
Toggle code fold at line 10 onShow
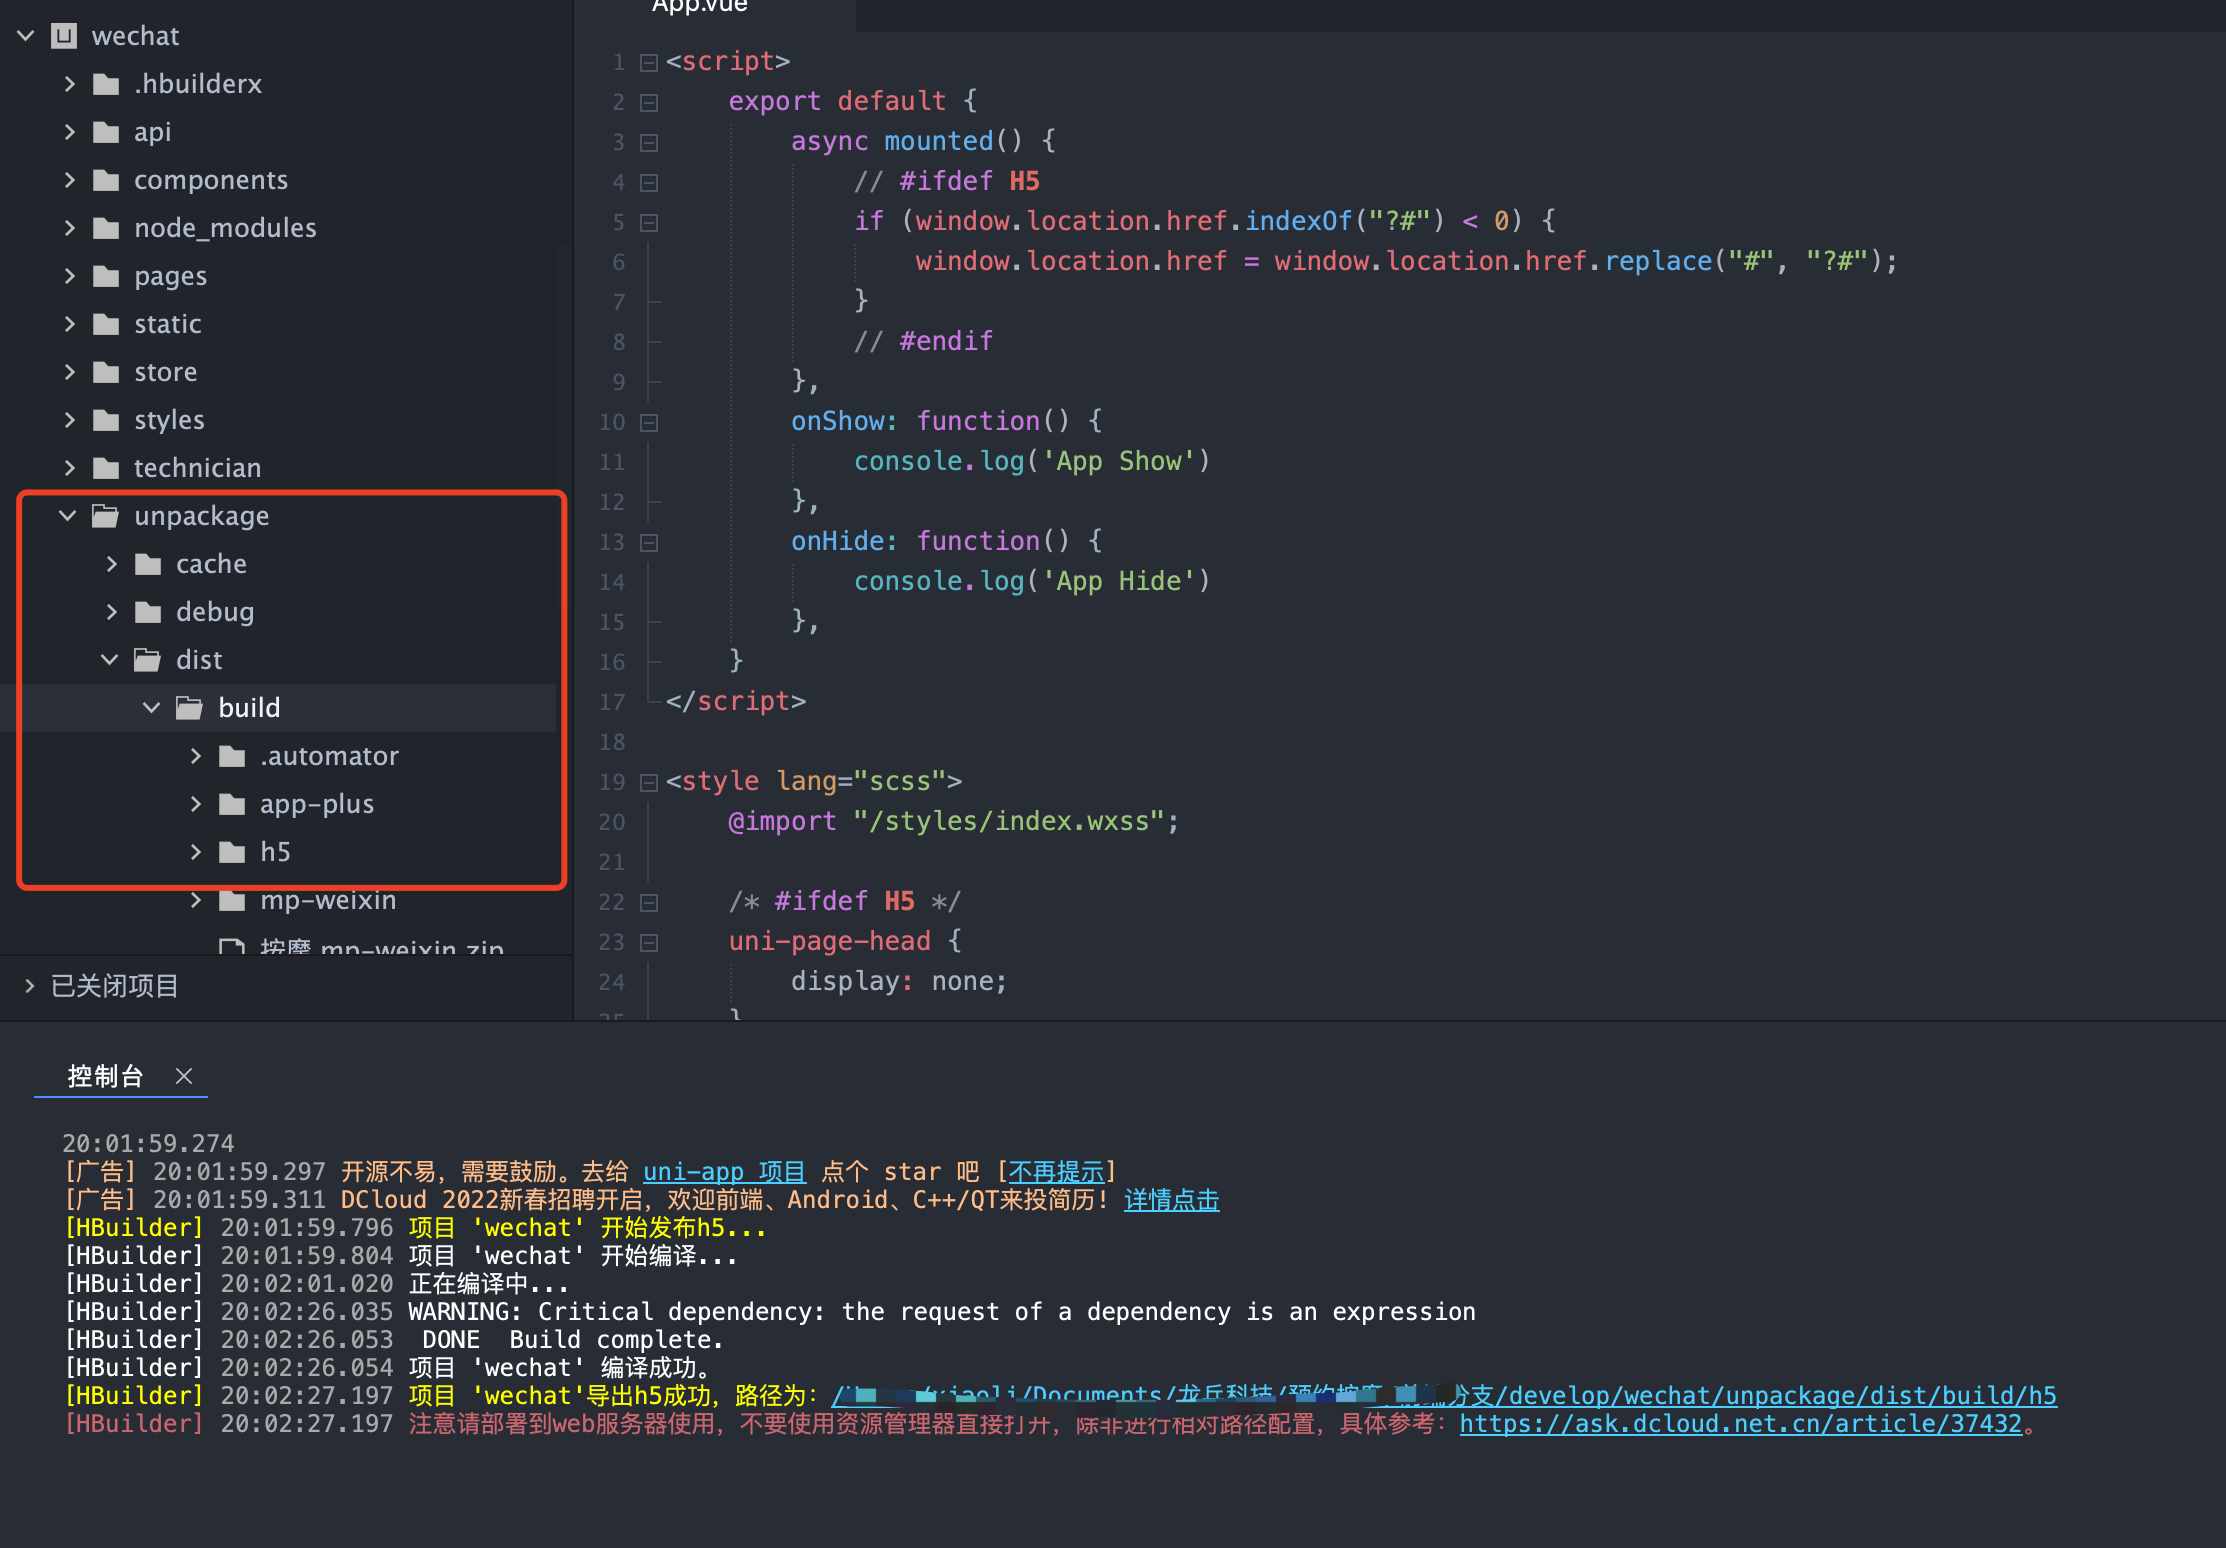pos(649,423)
